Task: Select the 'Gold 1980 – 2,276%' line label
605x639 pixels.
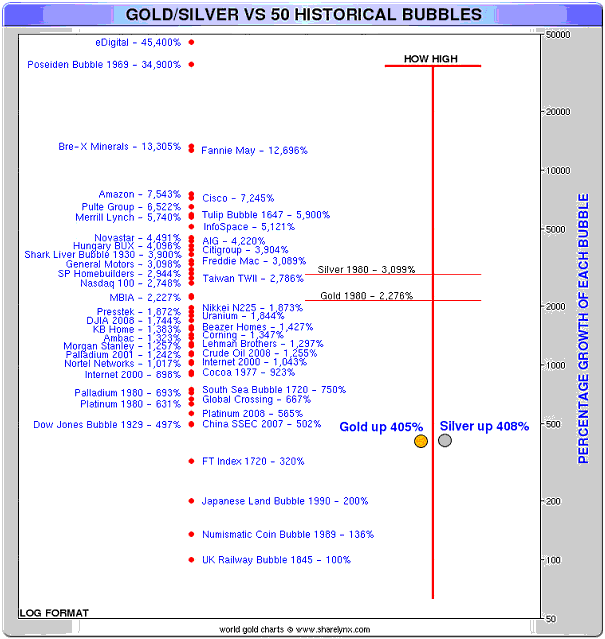Action: 367,295
